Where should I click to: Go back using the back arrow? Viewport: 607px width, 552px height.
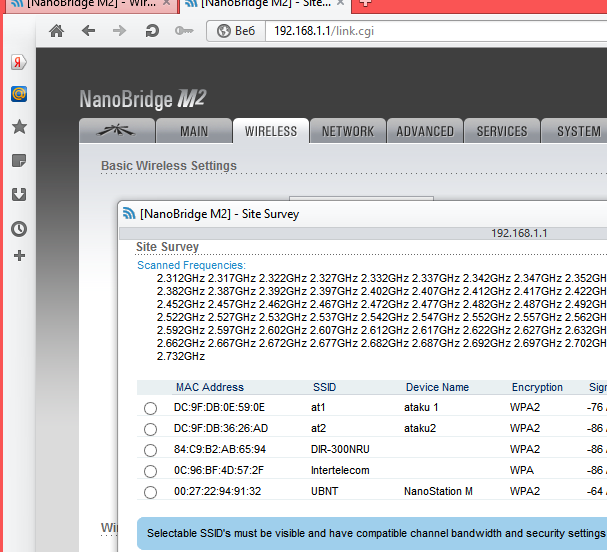click(x=89, y=31)
